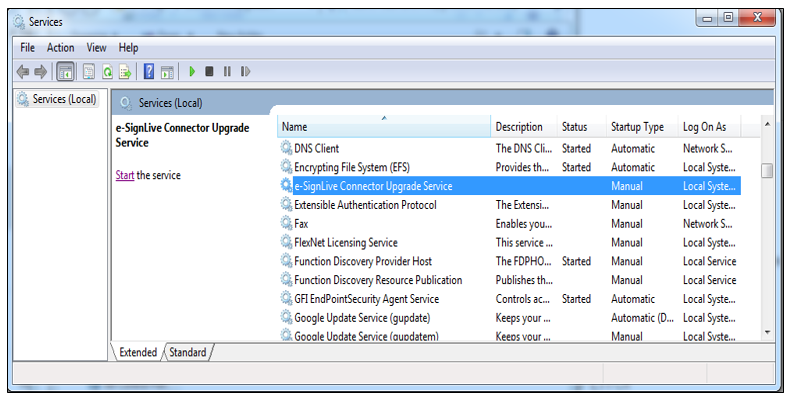The width and height of the screenshot is (793, 400).
Task: Click the scrollbar down arrow in list
Action: click(x=767, y=332)
